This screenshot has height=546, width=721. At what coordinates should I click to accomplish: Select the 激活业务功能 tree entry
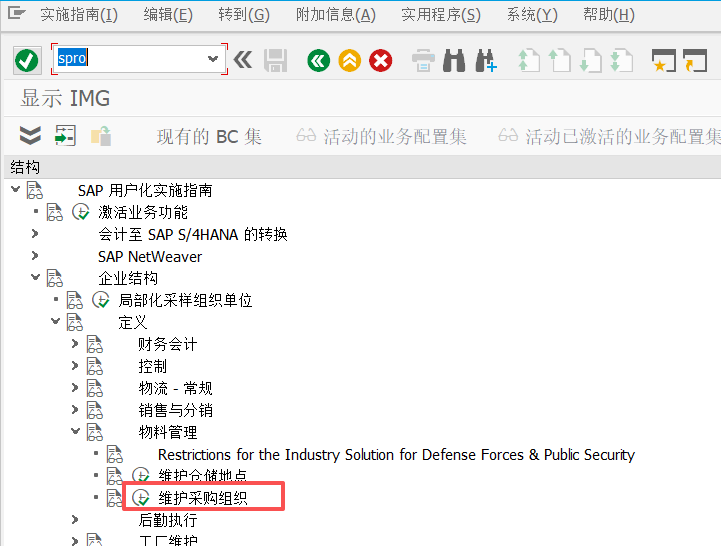tap(143, 212)
